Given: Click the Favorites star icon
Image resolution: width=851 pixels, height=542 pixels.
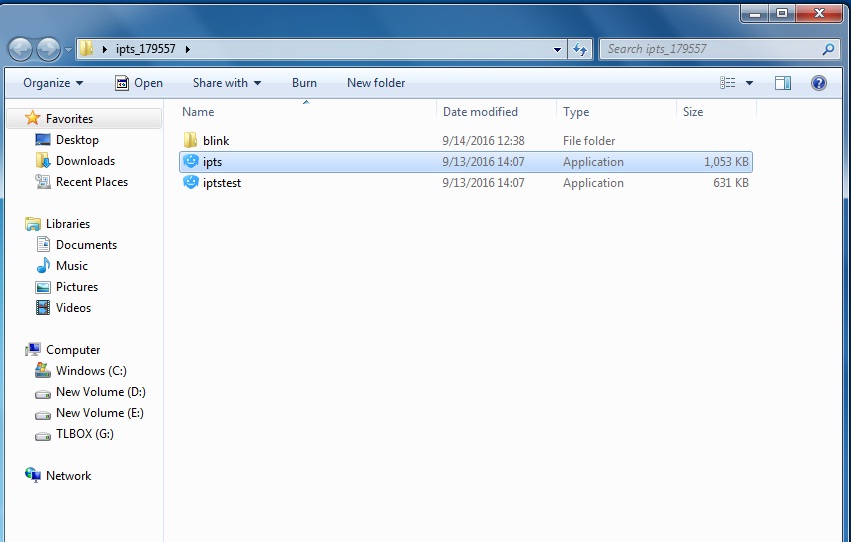Looking at the screenshot, I should 33,118.
